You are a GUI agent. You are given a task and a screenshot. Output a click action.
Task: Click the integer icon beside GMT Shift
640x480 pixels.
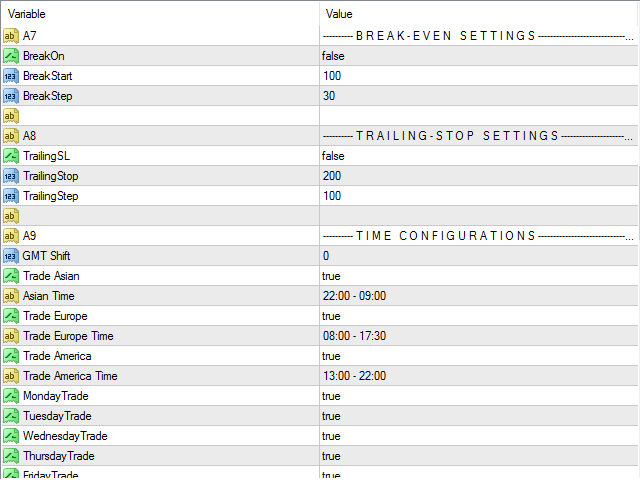pos(11,256)
